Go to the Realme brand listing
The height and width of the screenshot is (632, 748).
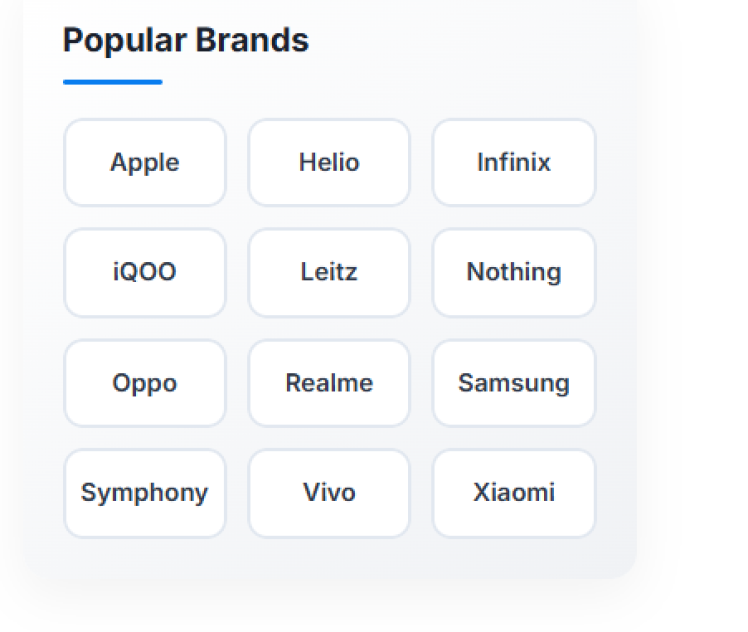[329, 383]
